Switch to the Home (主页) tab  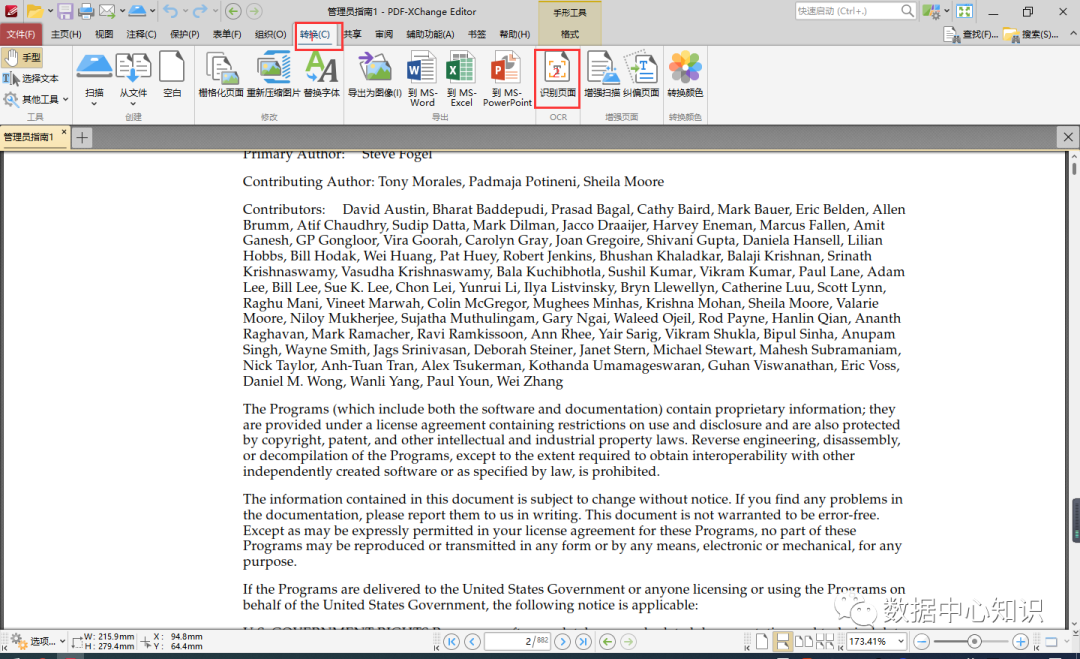66,34
